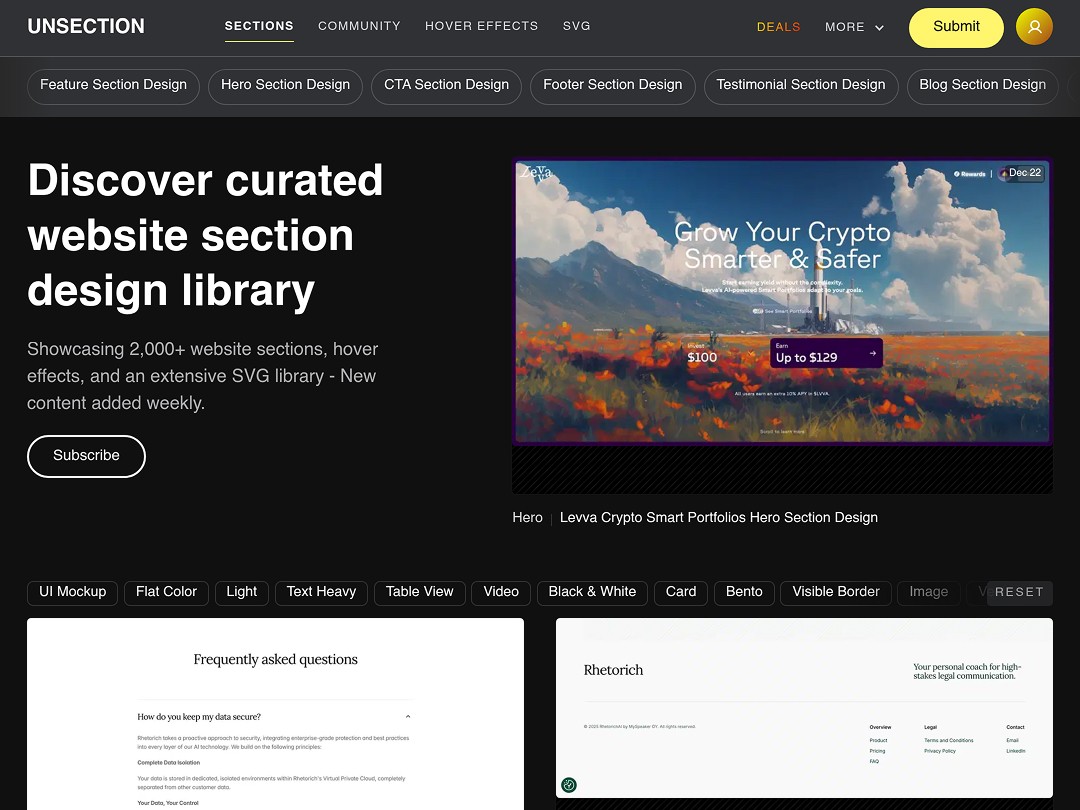
Task: Collapse the 'How do you keep my data secure?' question
Action: [407, 716]
